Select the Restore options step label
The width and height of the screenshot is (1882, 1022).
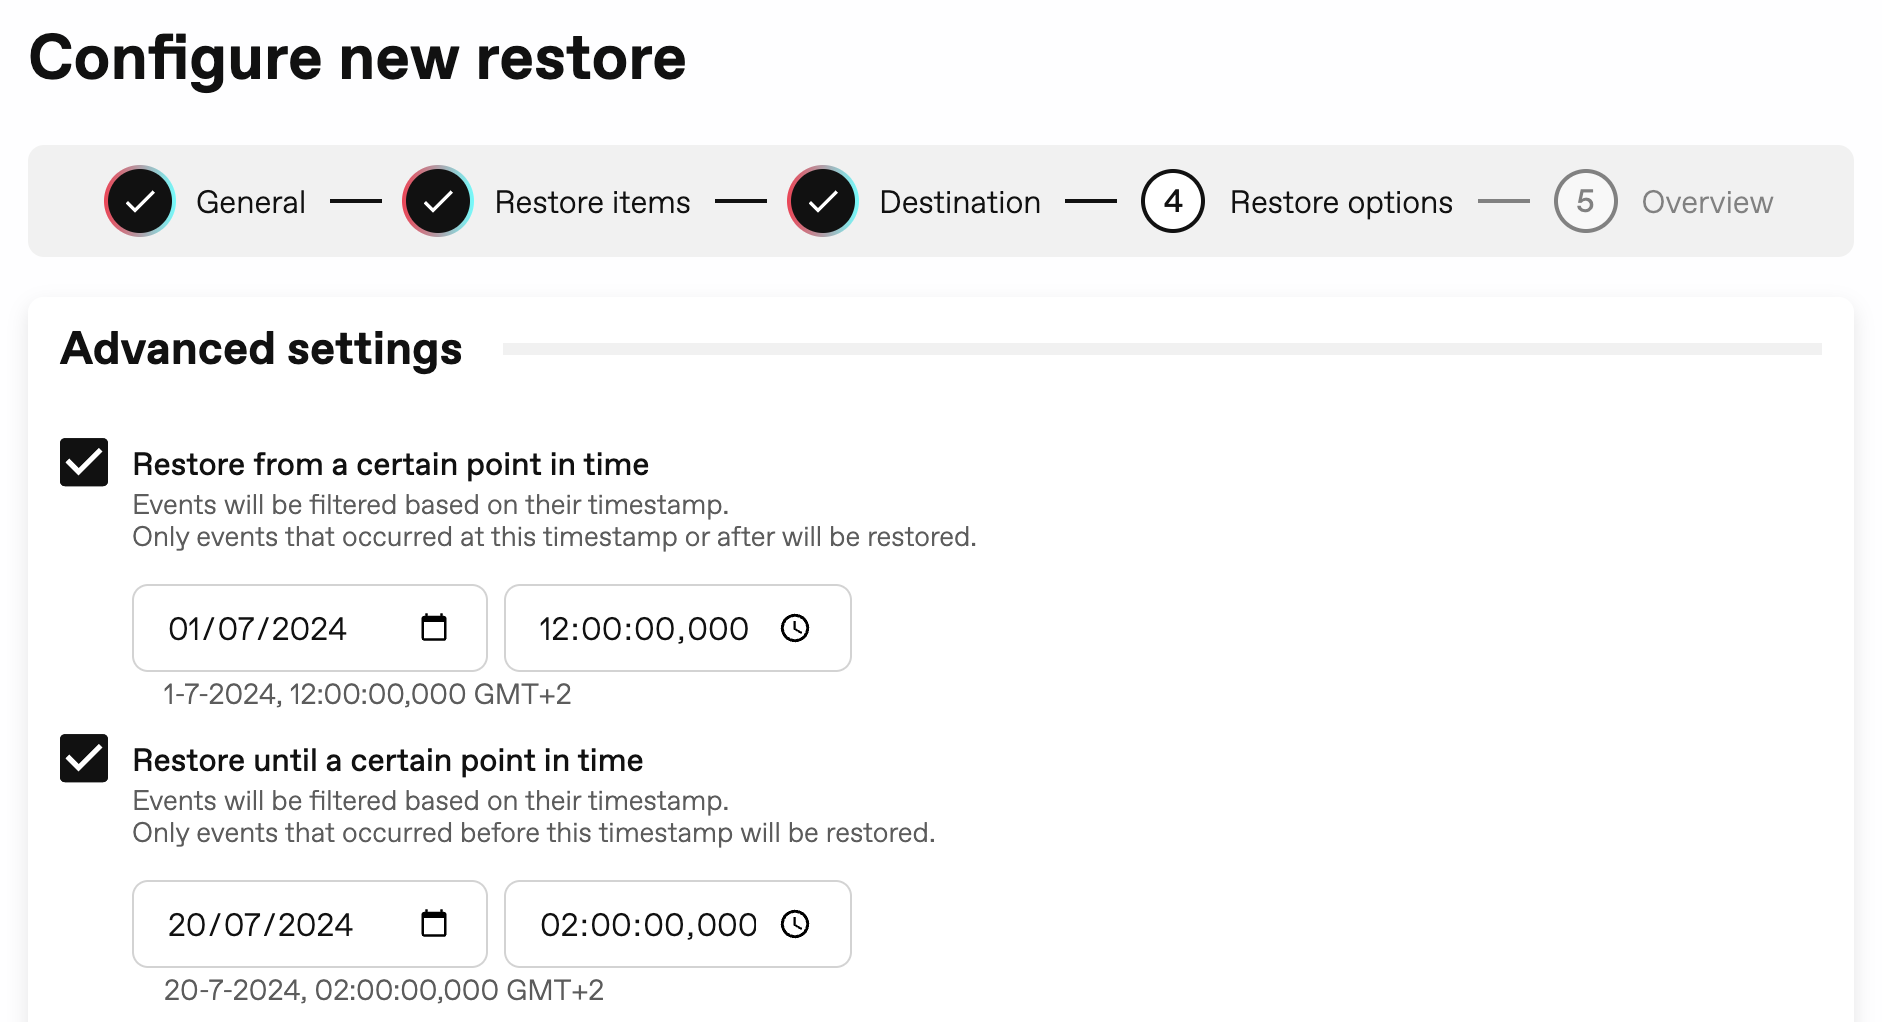pyautogui.click(x=1341, y=202)
